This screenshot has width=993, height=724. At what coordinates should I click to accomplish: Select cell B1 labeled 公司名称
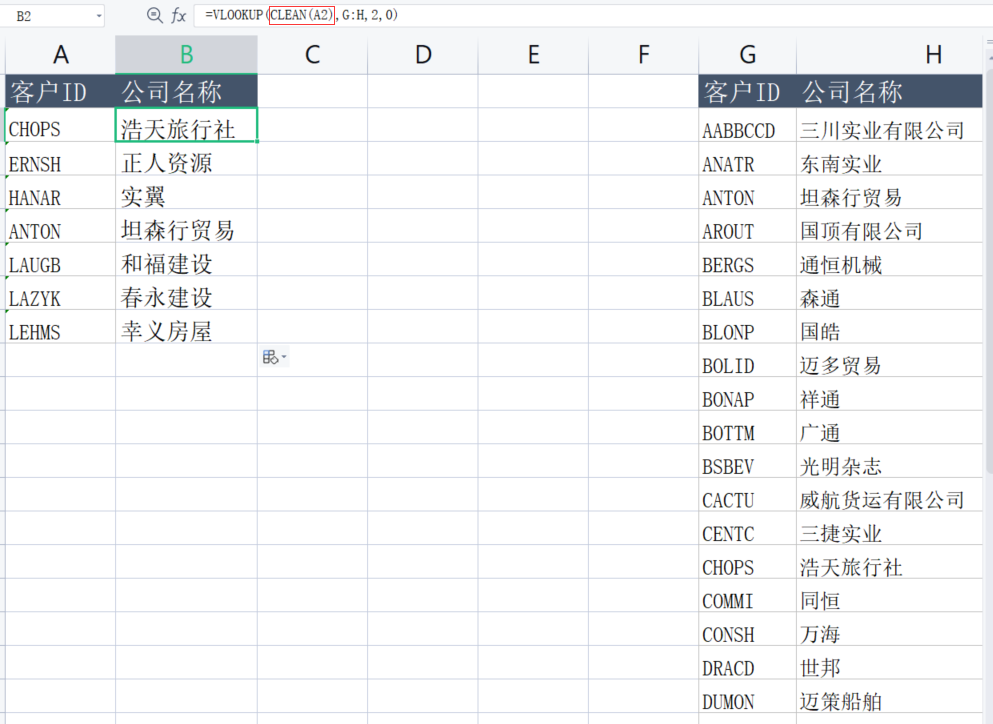tap(186, 91)
